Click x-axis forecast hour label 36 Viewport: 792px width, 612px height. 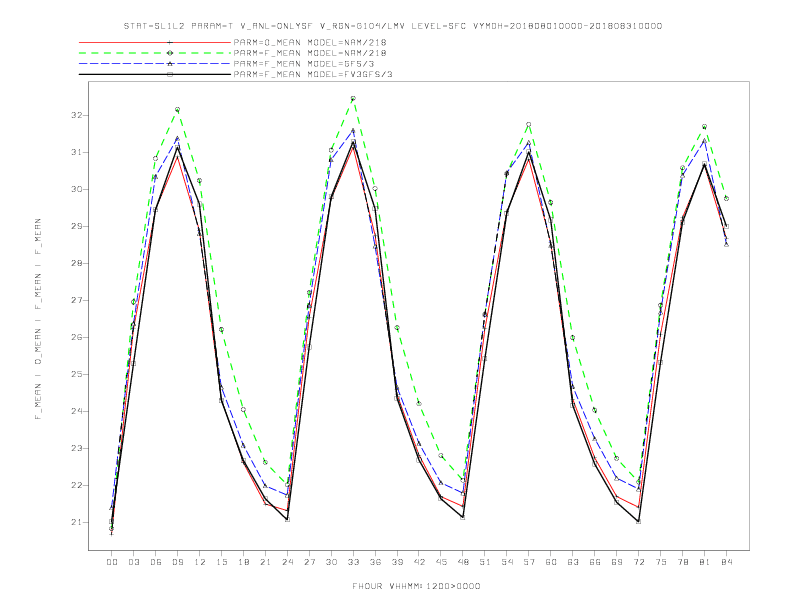coord(375,562)
